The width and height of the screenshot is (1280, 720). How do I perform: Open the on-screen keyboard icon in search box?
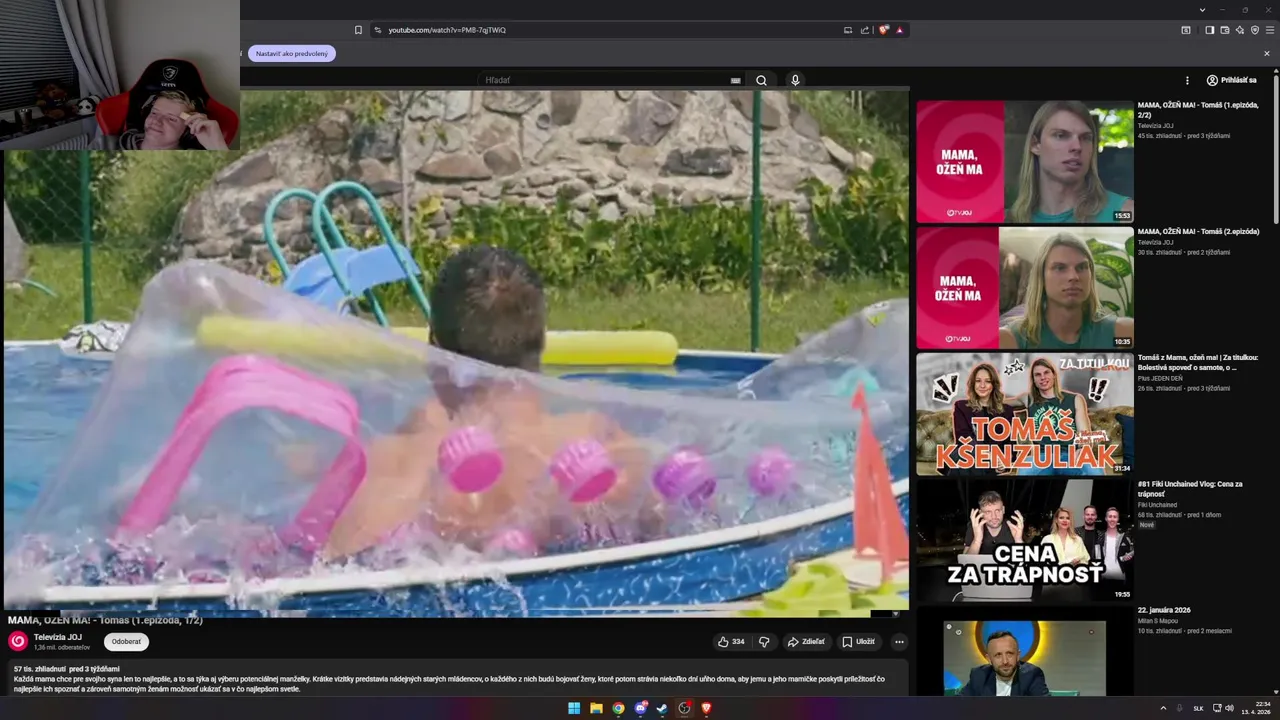point(736,80)
